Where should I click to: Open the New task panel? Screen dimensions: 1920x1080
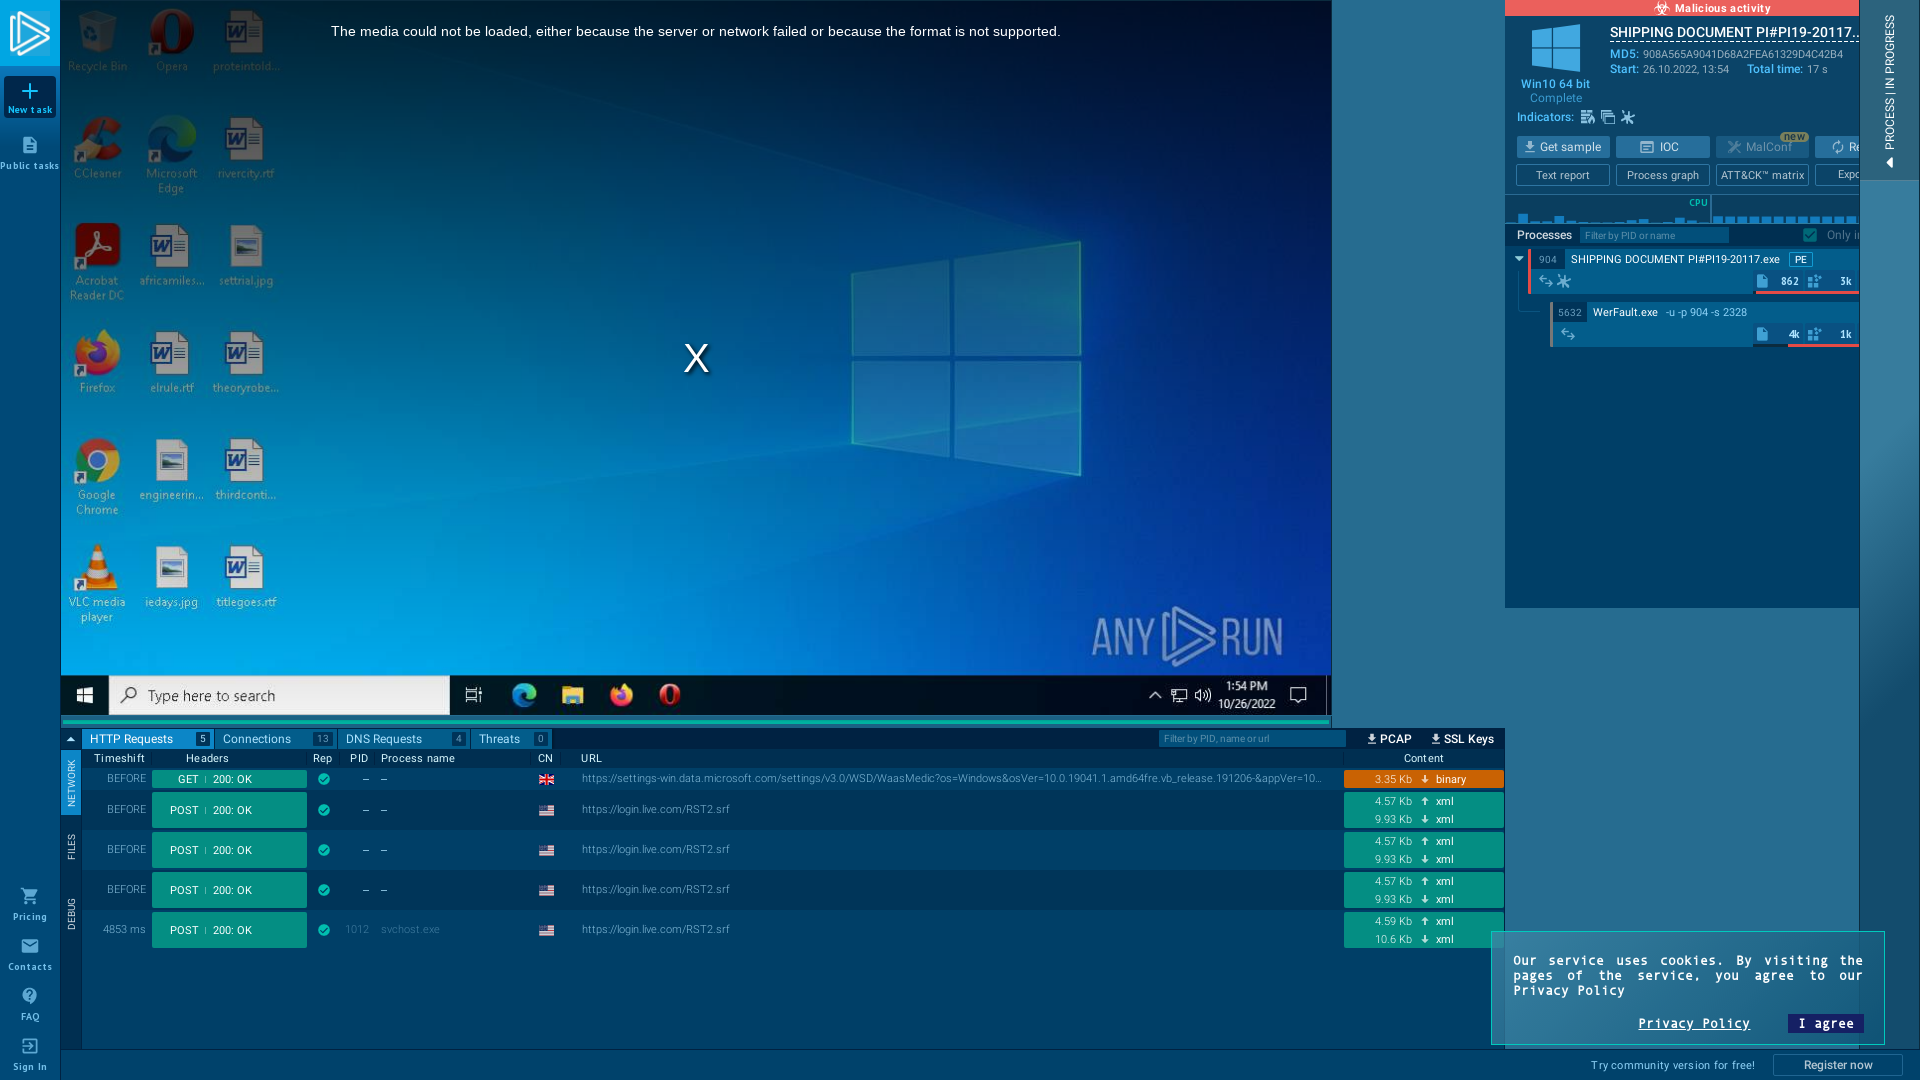(x=30, y=96)
